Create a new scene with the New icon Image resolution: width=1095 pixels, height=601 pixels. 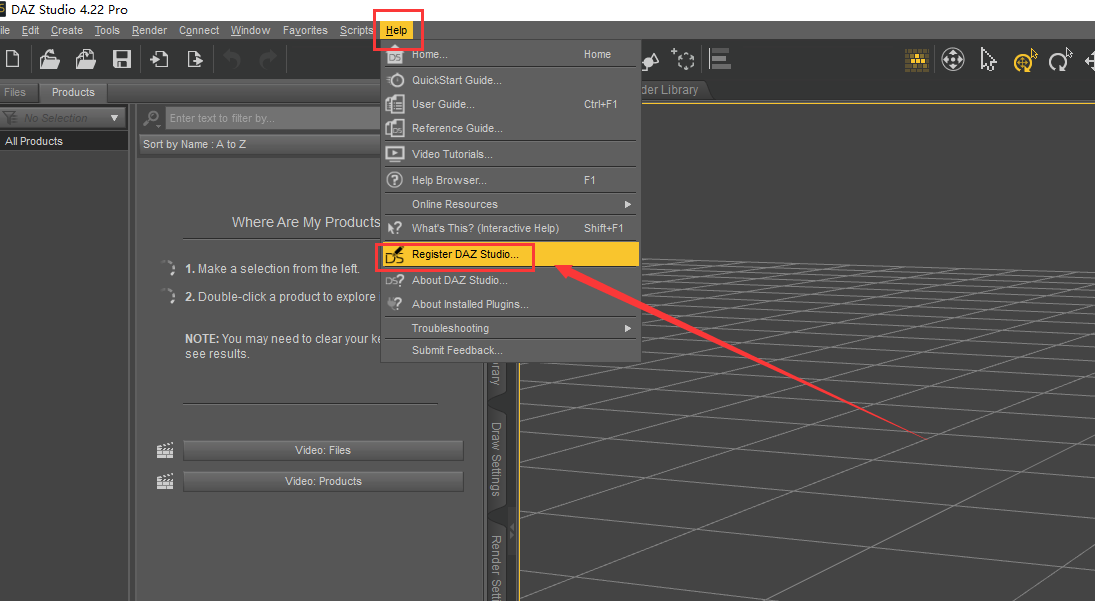pyautogui.click(x=13, y=58)
